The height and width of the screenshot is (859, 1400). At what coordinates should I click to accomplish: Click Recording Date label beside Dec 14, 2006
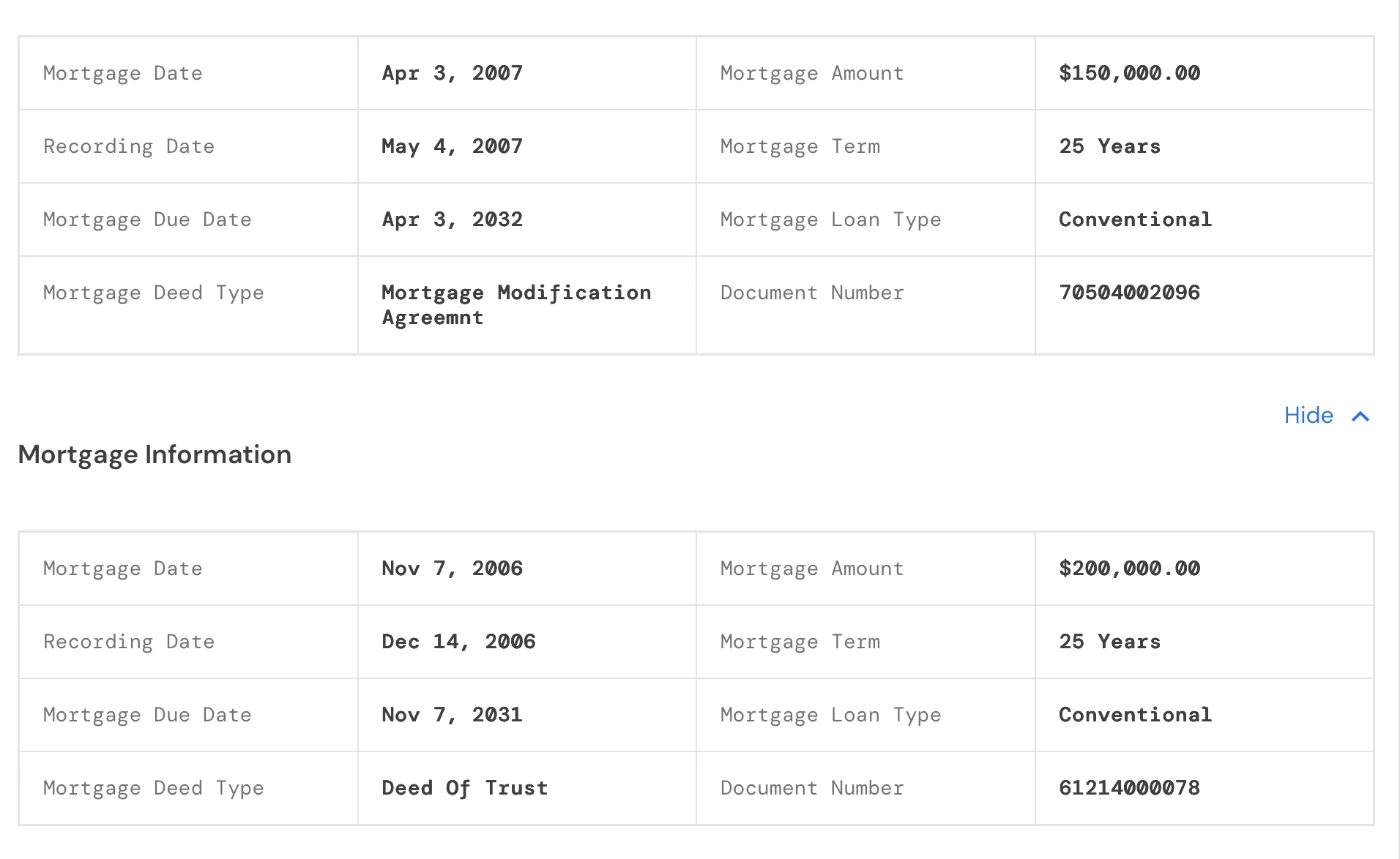point(129,641)
